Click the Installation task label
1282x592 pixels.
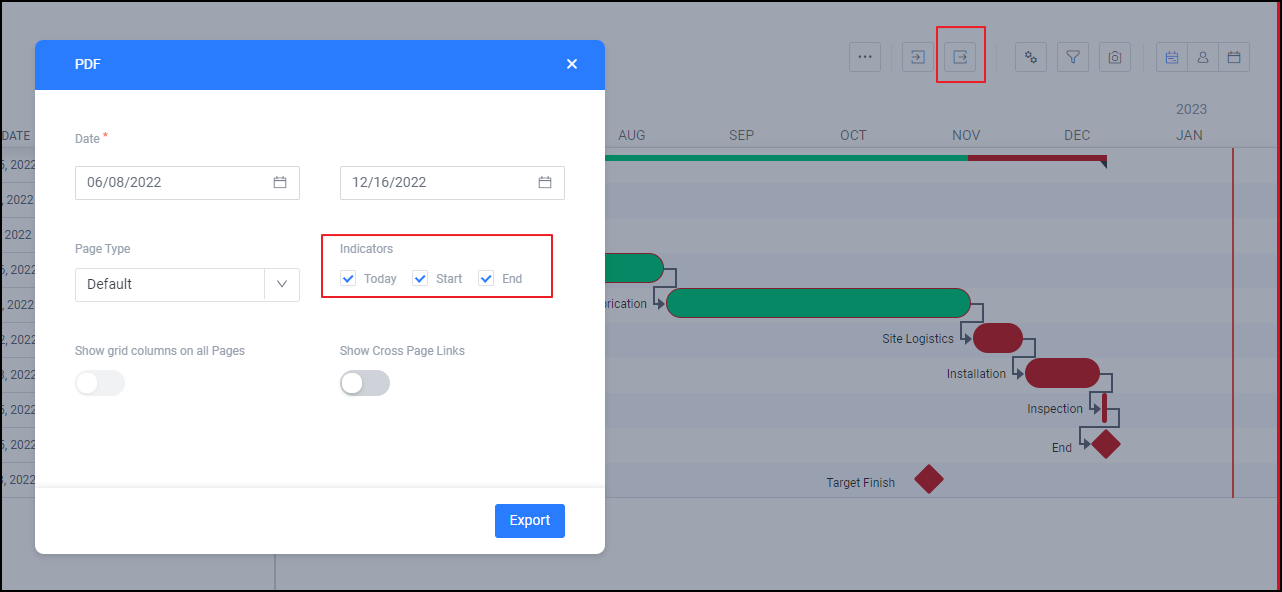click(x=976, y=374)
